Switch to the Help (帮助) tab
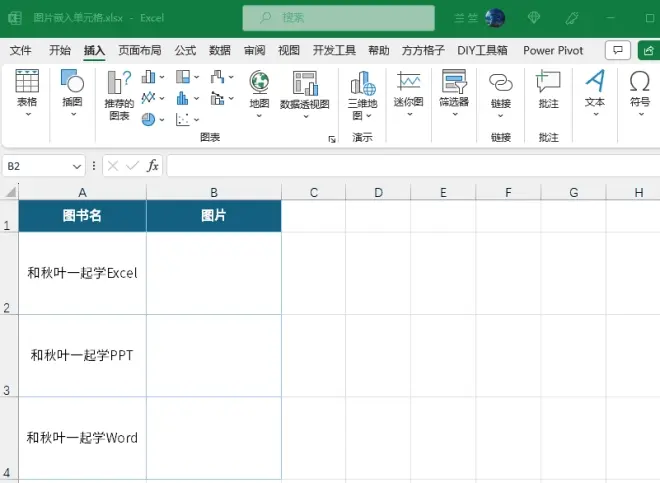 pos(379,51)
